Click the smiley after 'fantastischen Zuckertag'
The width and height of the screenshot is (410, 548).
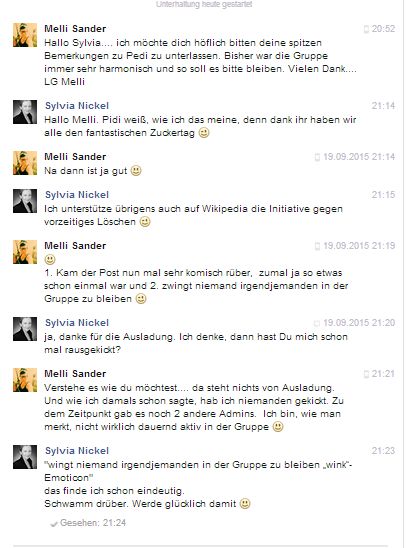click(x=204, y=133)
